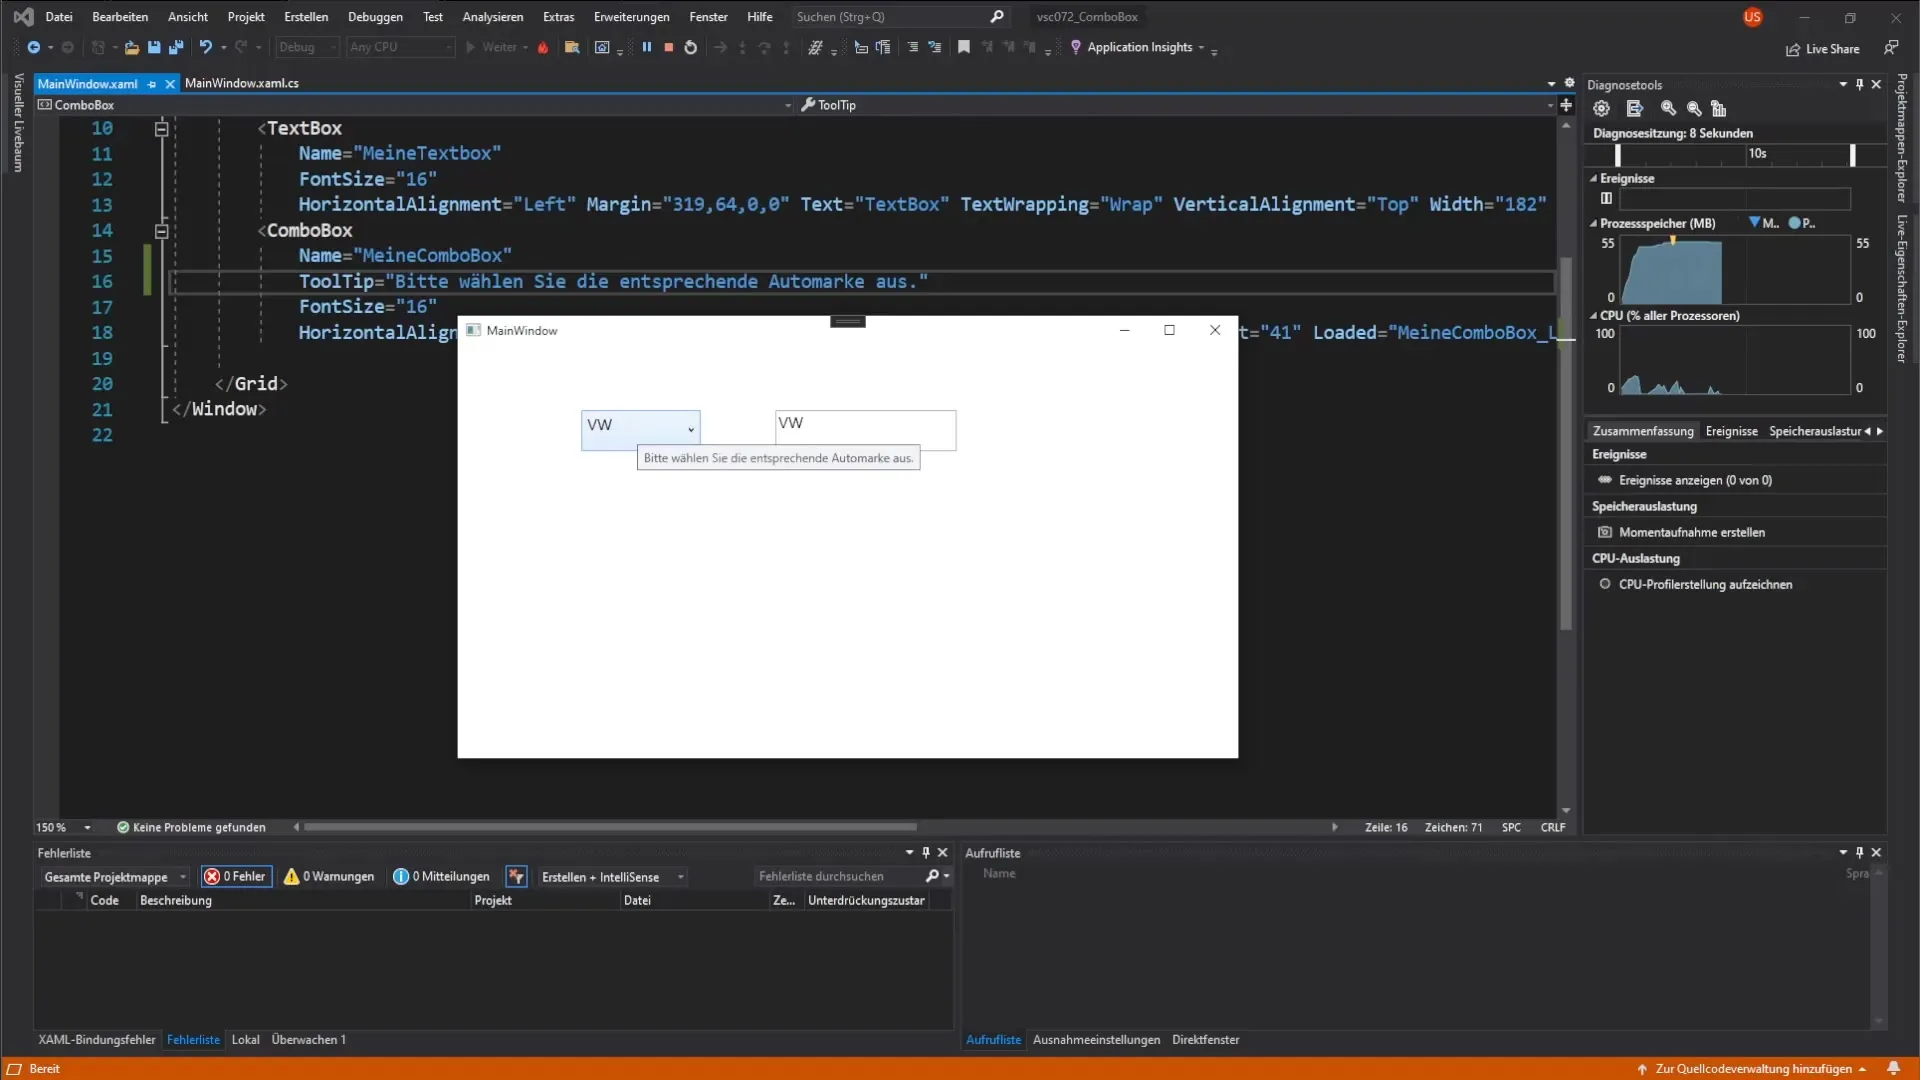1920x1080 pixels.
Task: Click the Live Share button
Action: [x=1823, y=49]
